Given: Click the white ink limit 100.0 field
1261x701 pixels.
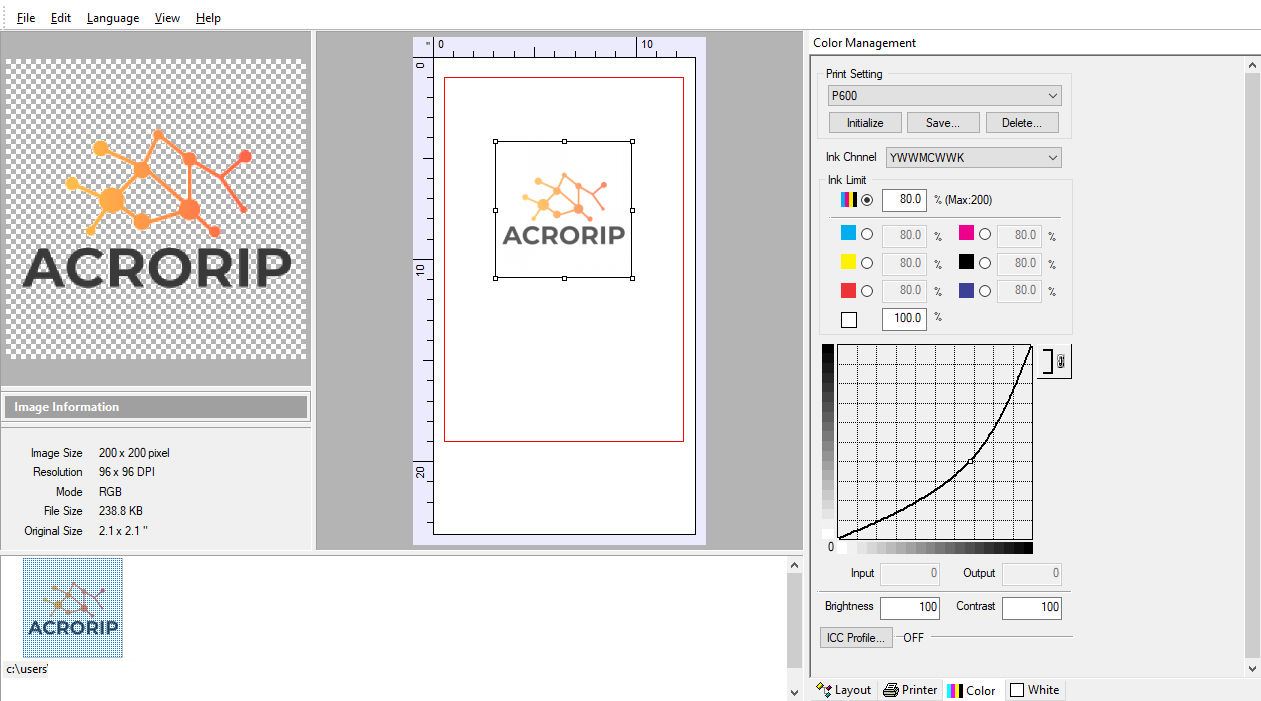Looking at the screenshot, I should 904,318.
